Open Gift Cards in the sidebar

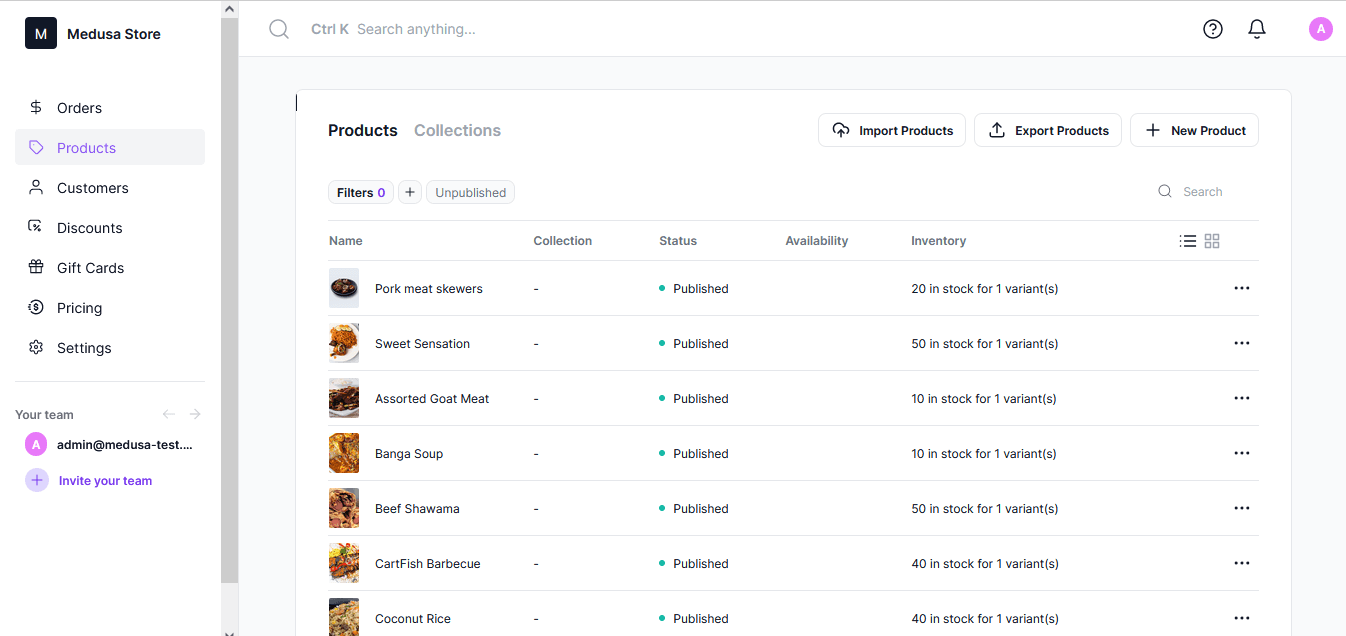[90, 268]
